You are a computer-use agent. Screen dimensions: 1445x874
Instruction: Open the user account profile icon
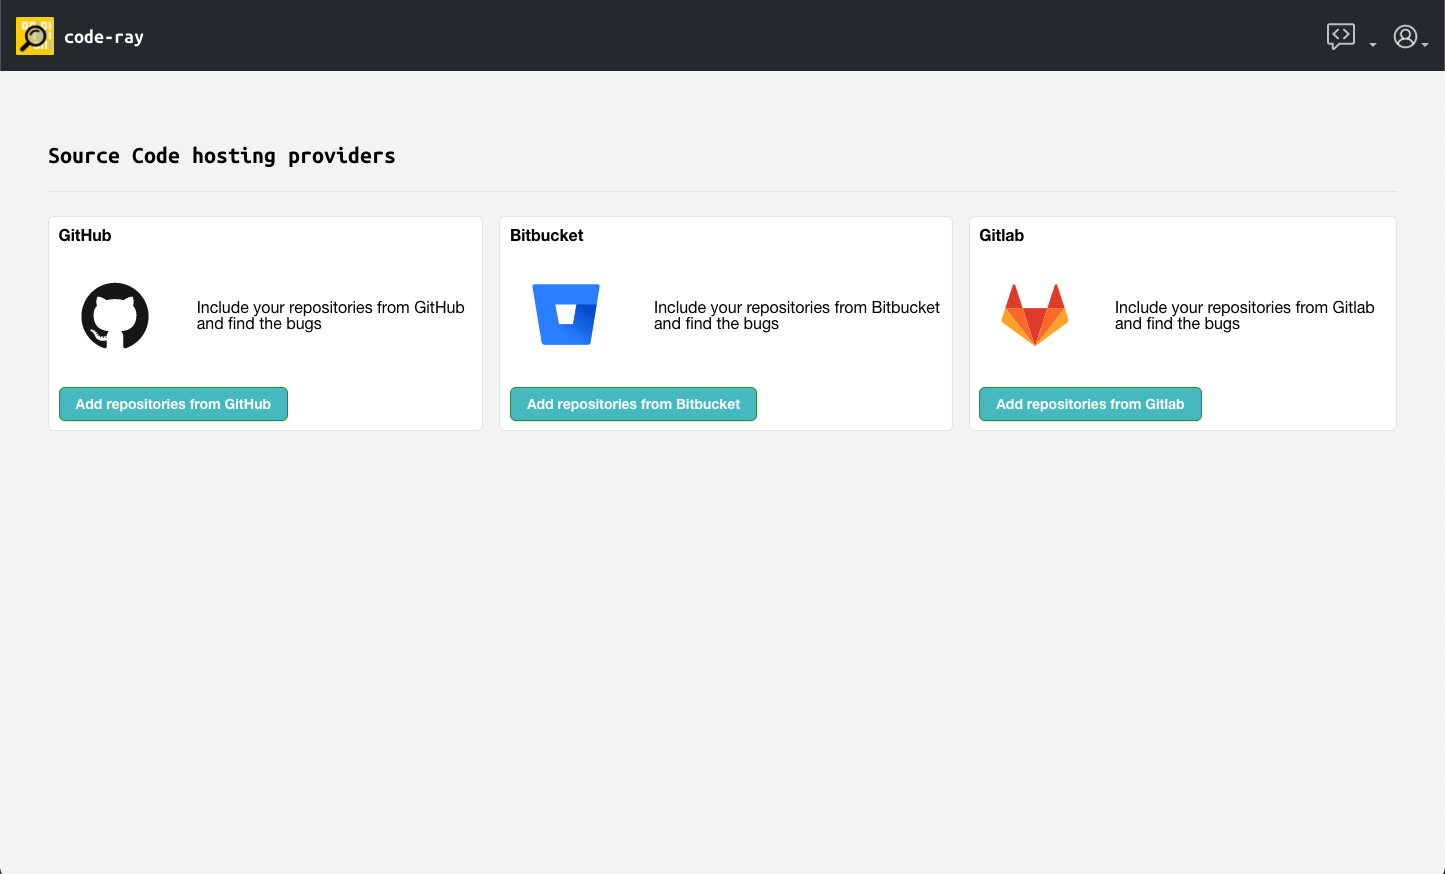(1405, 37)
